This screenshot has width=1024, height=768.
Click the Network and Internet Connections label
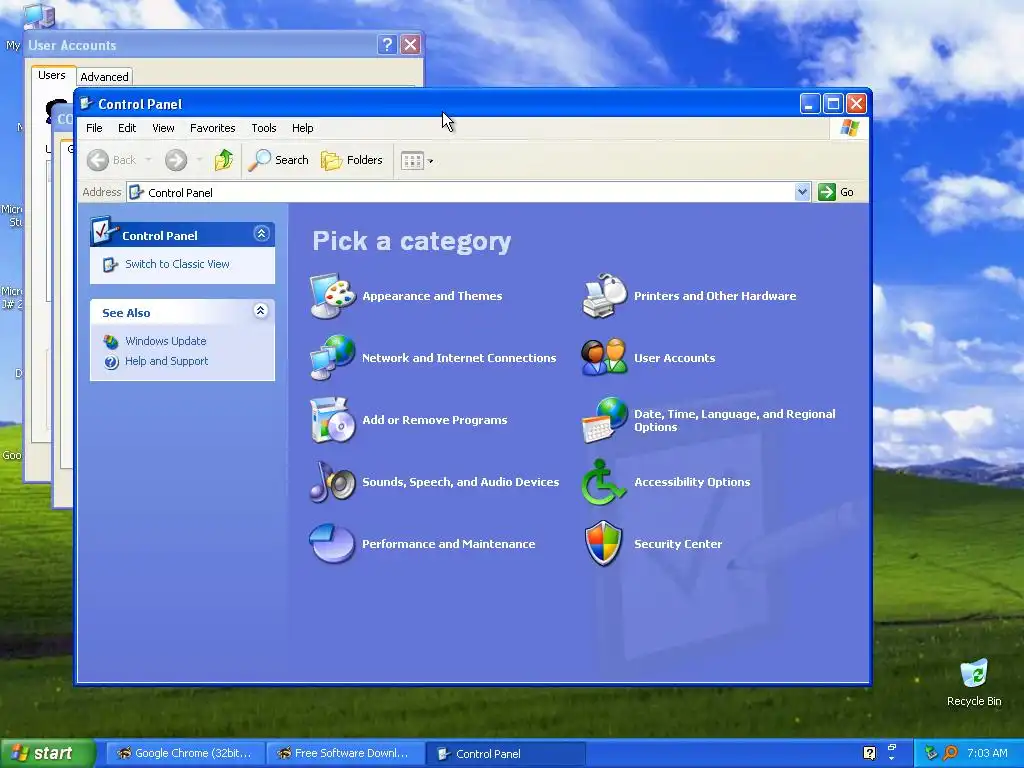[x=458, y=358]
